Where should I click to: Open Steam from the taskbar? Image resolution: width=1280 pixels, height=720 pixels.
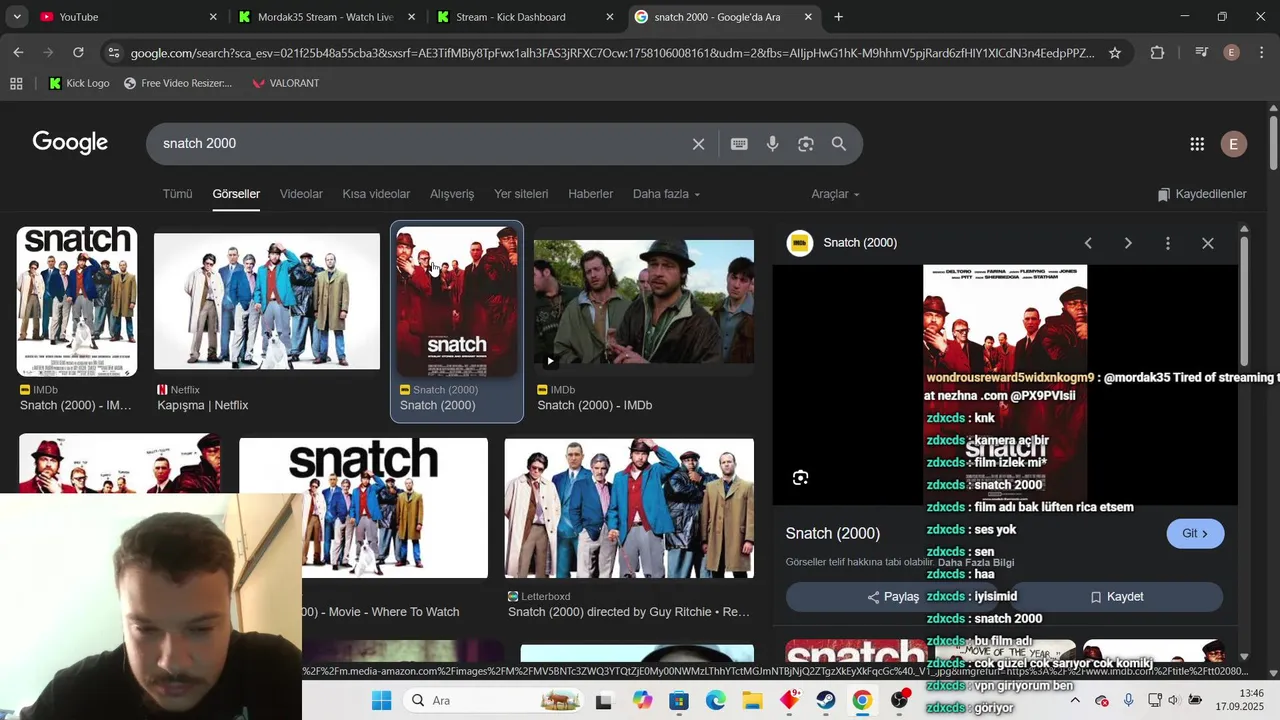(825, 701)
